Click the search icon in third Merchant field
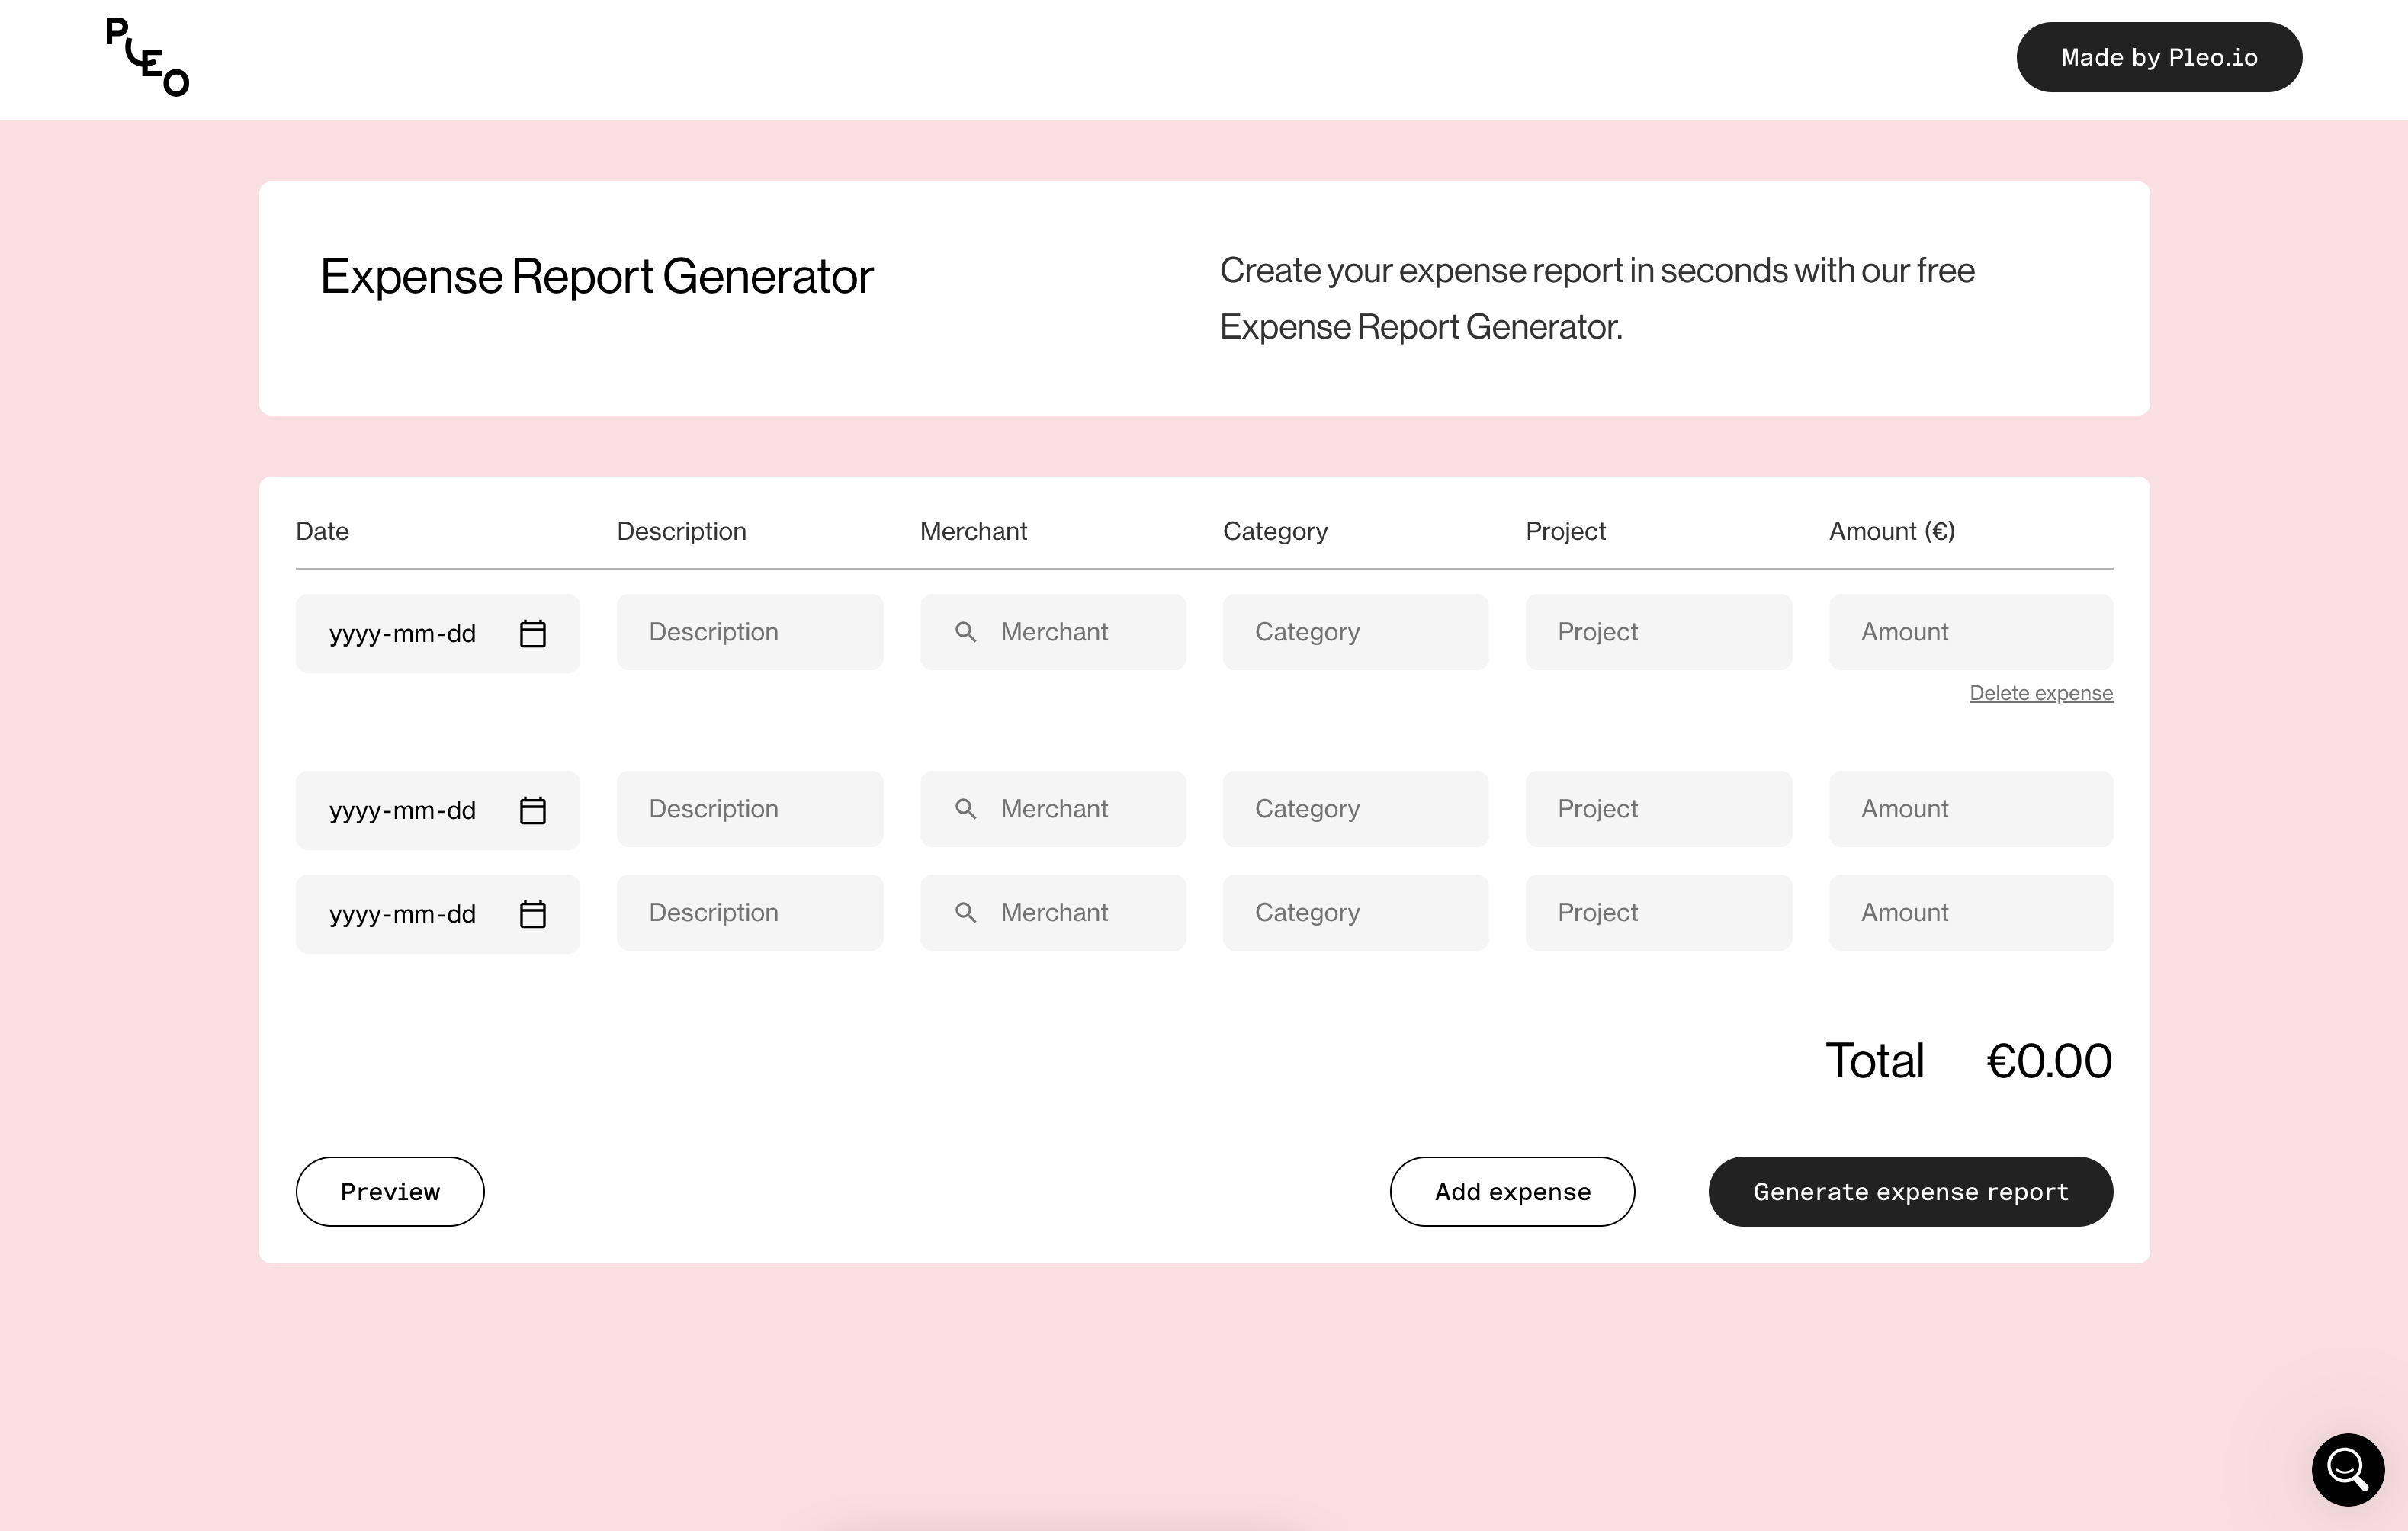This screenshot has height=1531, width=2408. pyautogui.click(x=965, y=913)
